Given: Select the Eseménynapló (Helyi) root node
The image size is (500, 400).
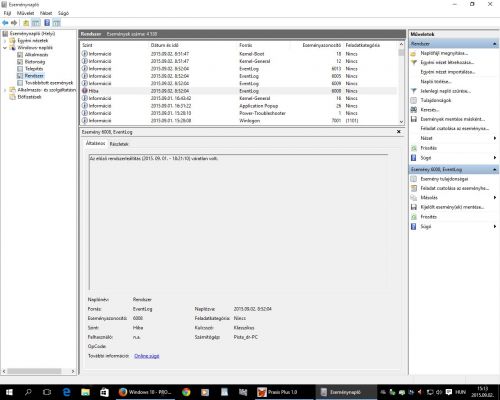Looking at the screenshot, I should click(32, 34).
